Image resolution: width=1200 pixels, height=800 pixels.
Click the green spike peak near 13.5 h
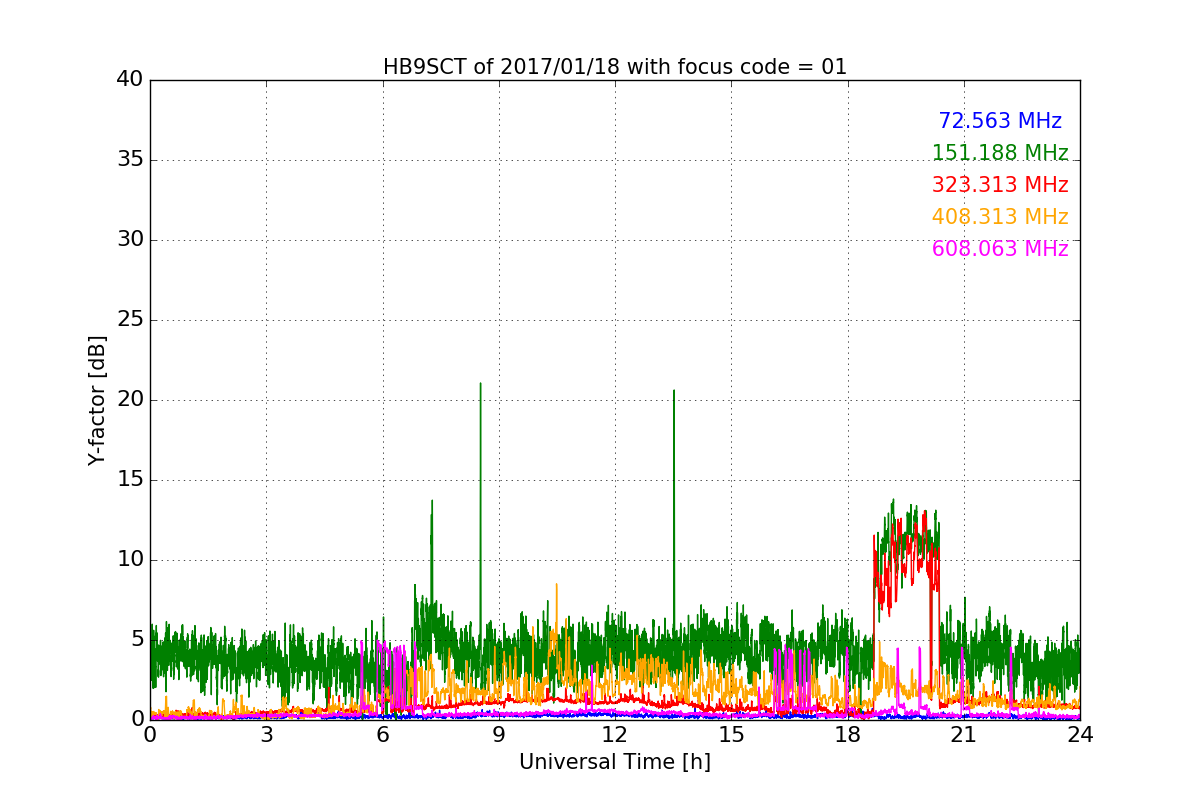click(674, 391)
